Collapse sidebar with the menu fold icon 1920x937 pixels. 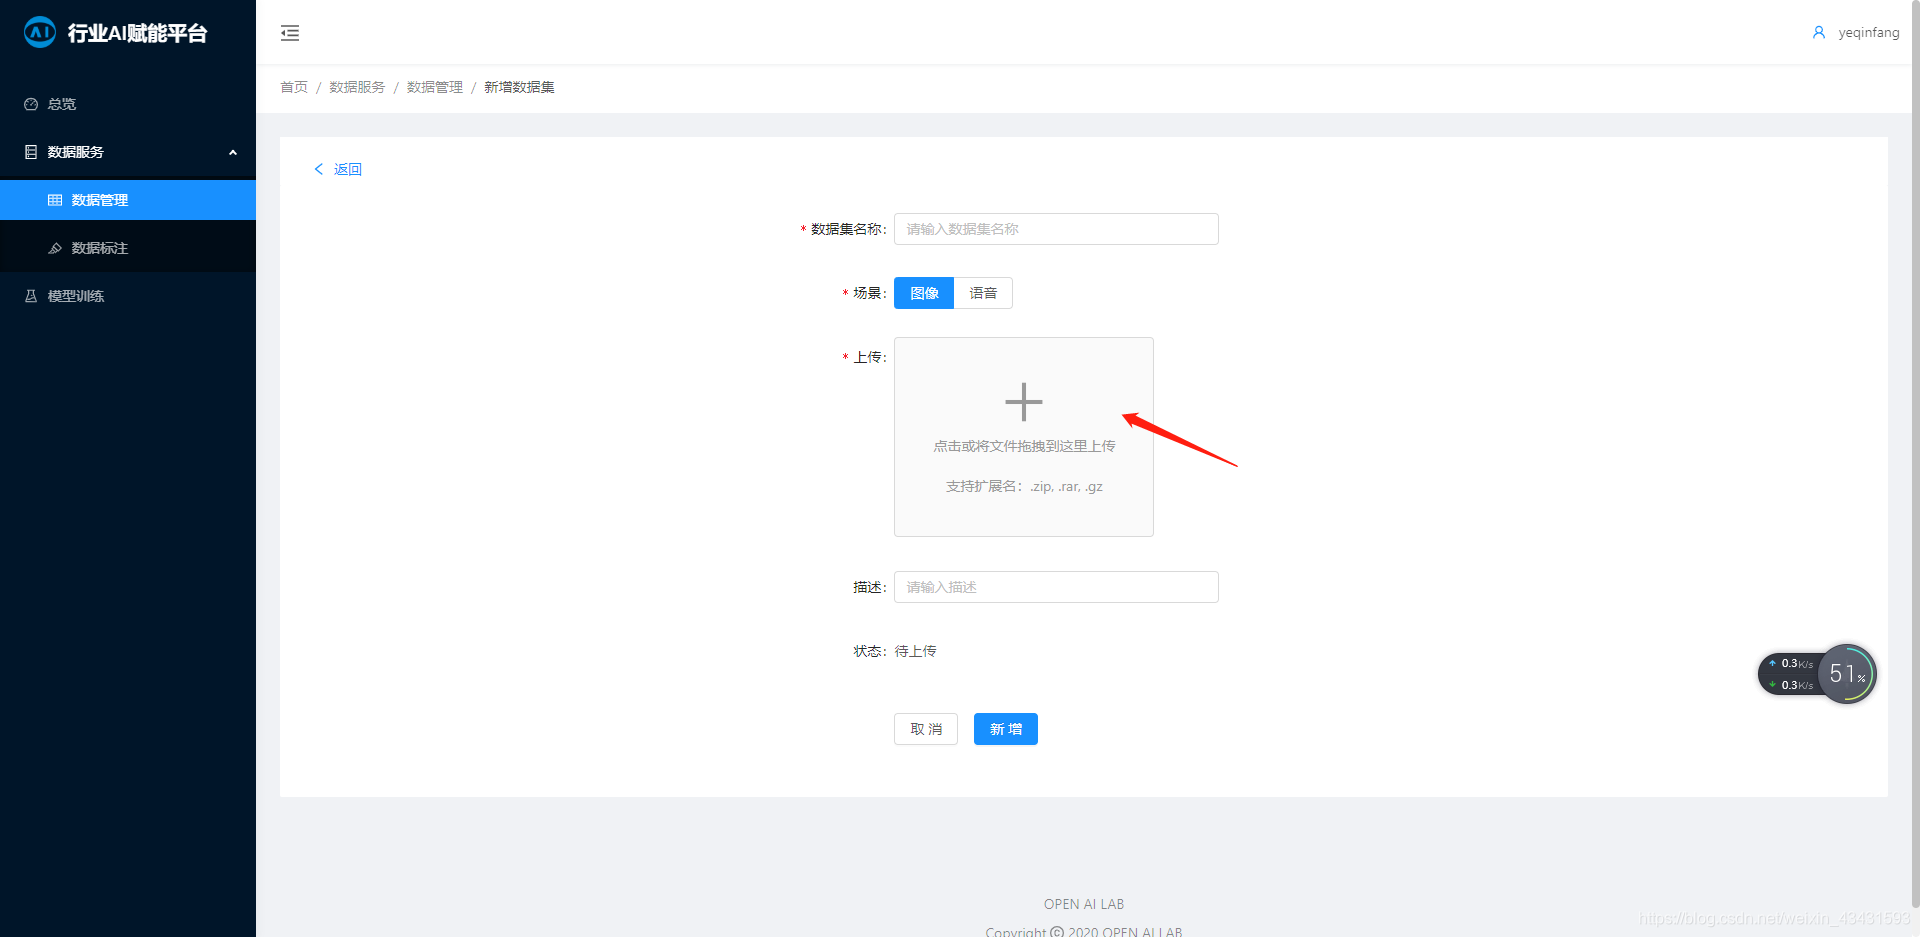click(290, 33)
